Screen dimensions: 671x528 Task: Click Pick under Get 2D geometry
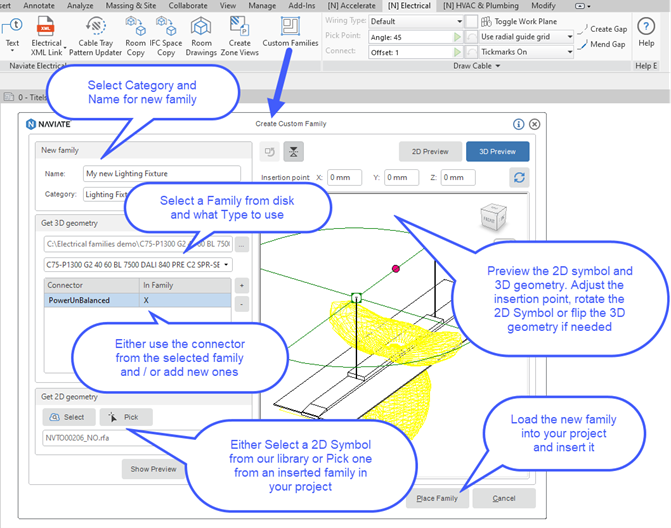(126, 417)
